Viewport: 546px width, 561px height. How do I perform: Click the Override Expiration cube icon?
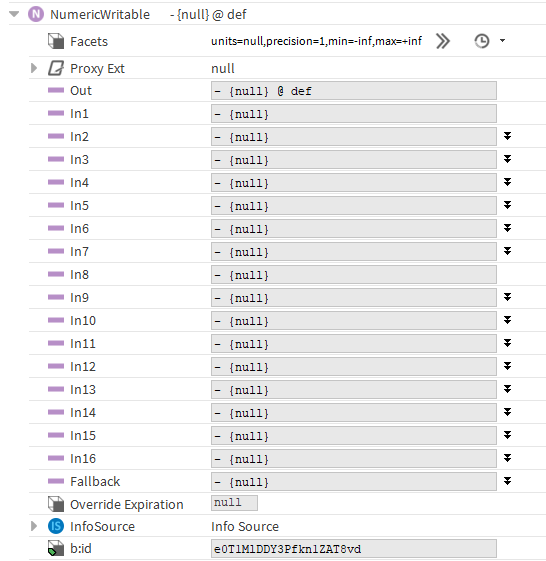56,504
